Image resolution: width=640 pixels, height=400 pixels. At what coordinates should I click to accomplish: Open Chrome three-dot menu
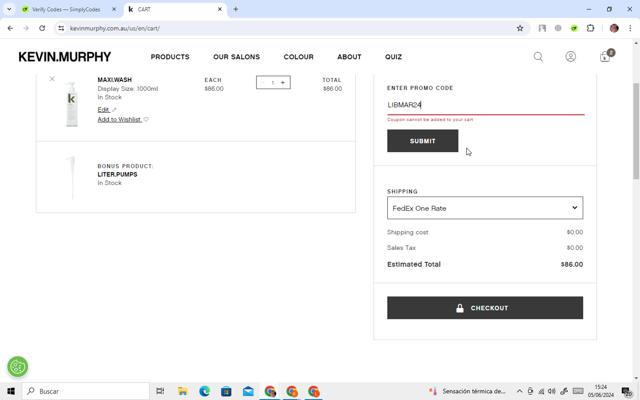[x=630, y=28]
